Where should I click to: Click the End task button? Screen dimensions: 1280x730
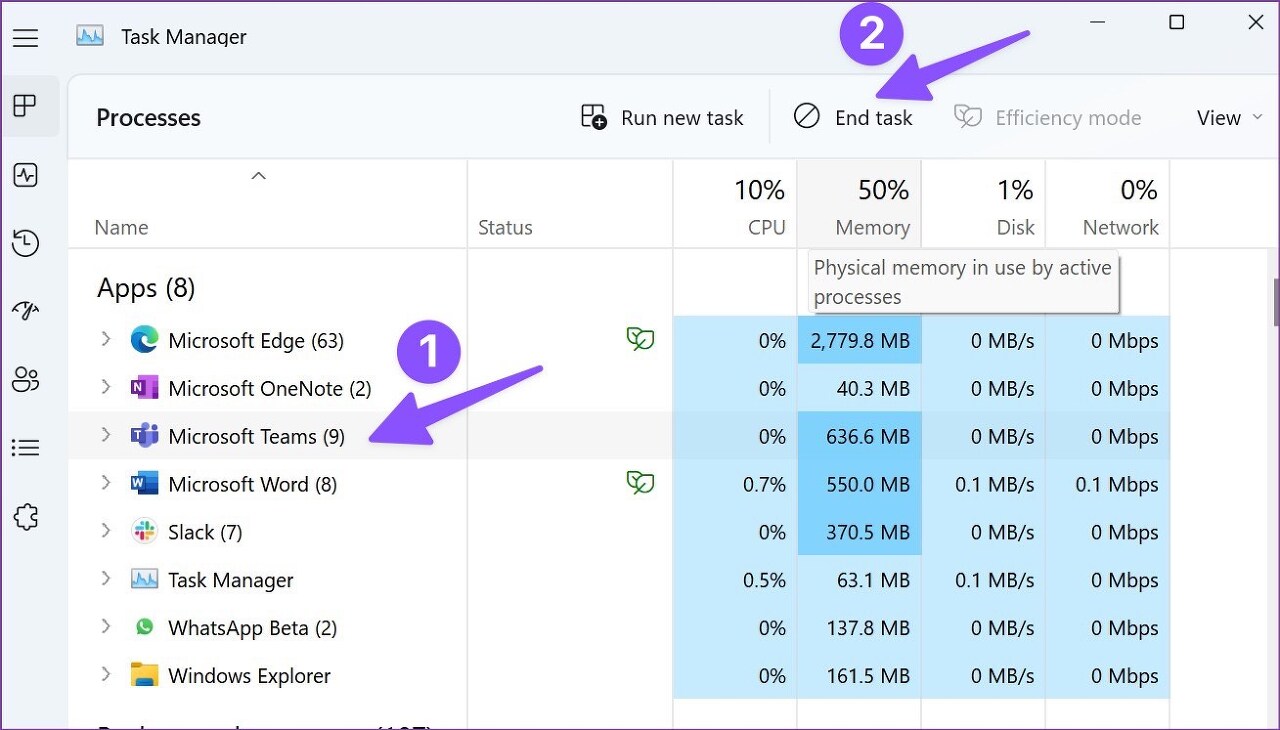(853, 118)
